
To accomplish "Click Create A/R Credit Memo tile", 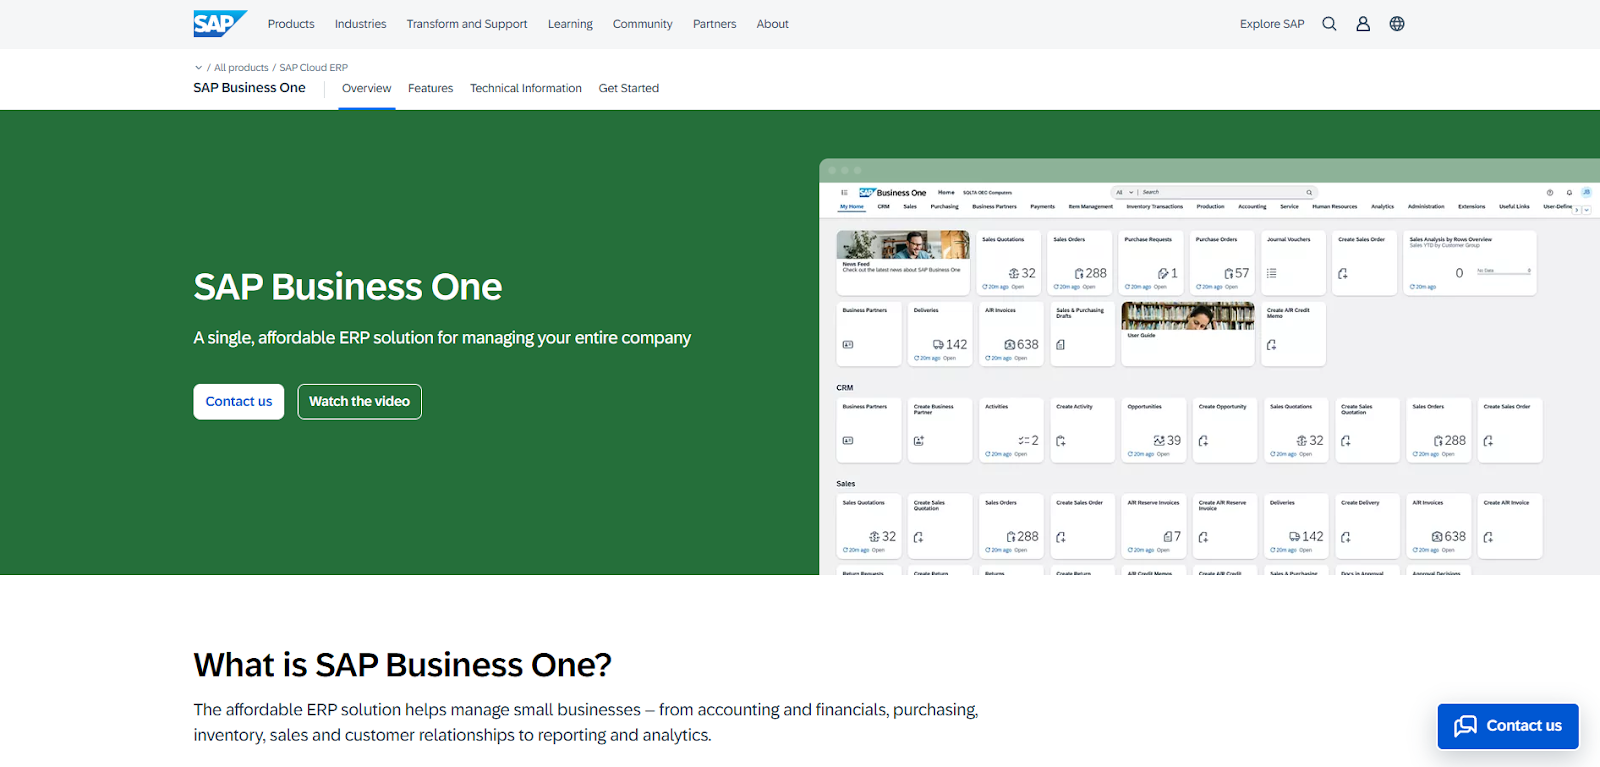I will click(x=1294, y=334).
